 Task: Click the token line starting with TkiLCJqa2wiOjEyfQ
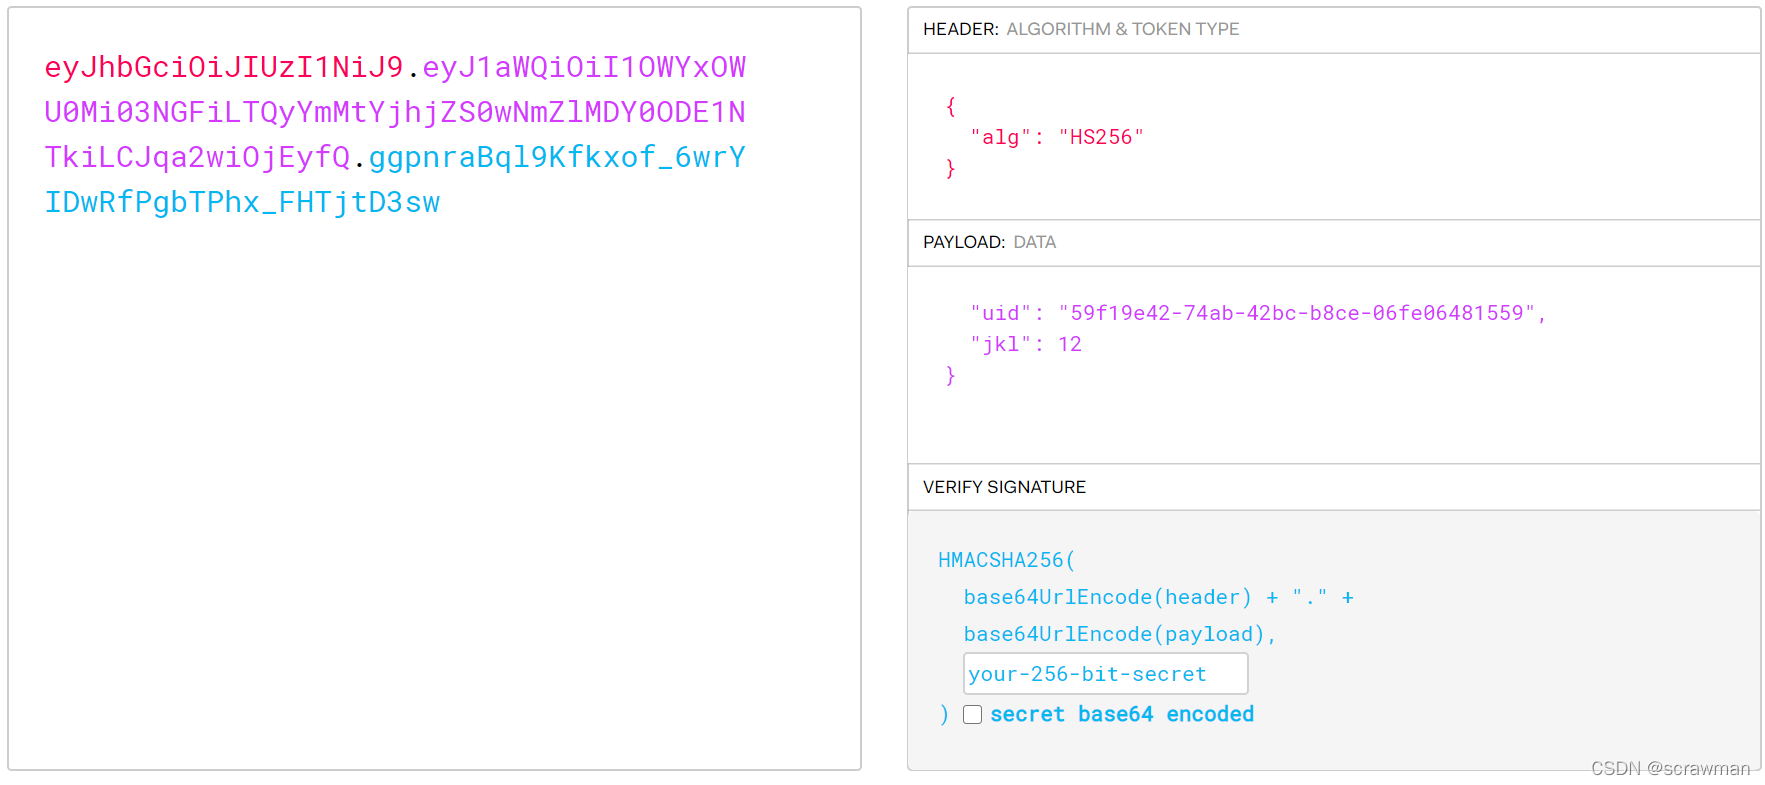click(395, 157)
